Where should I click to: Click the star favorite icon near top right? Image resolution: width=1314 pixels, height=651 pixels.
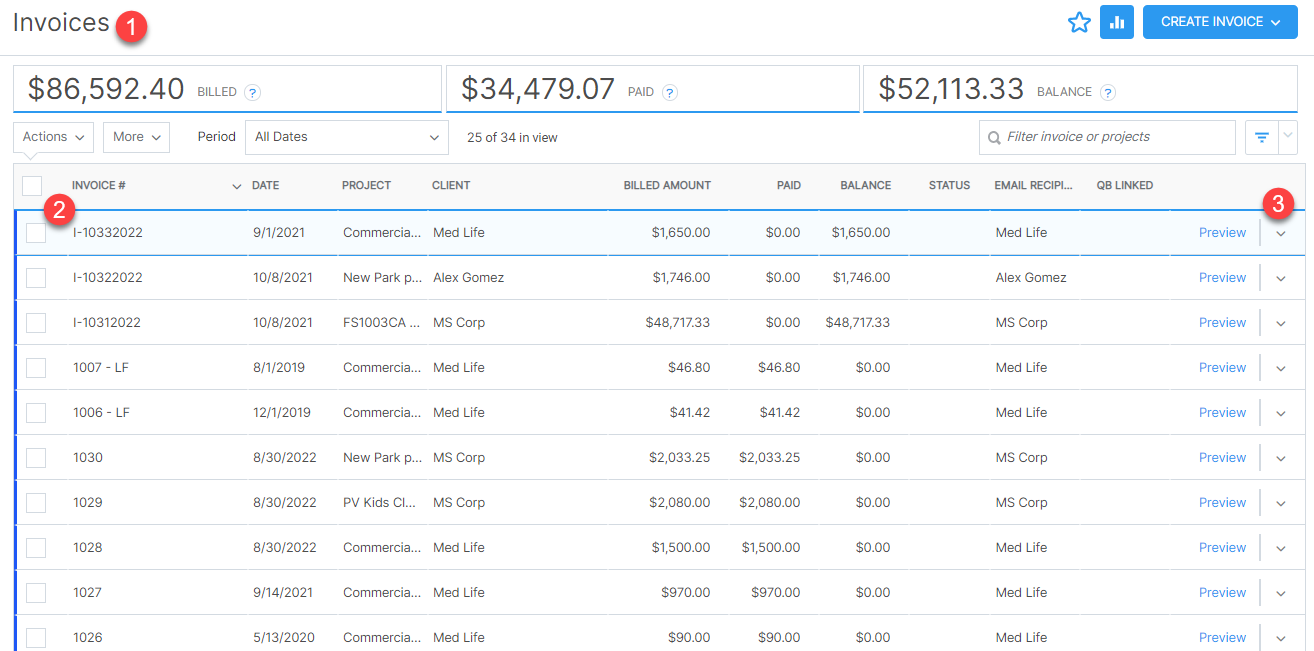(x=1079, y=21)
